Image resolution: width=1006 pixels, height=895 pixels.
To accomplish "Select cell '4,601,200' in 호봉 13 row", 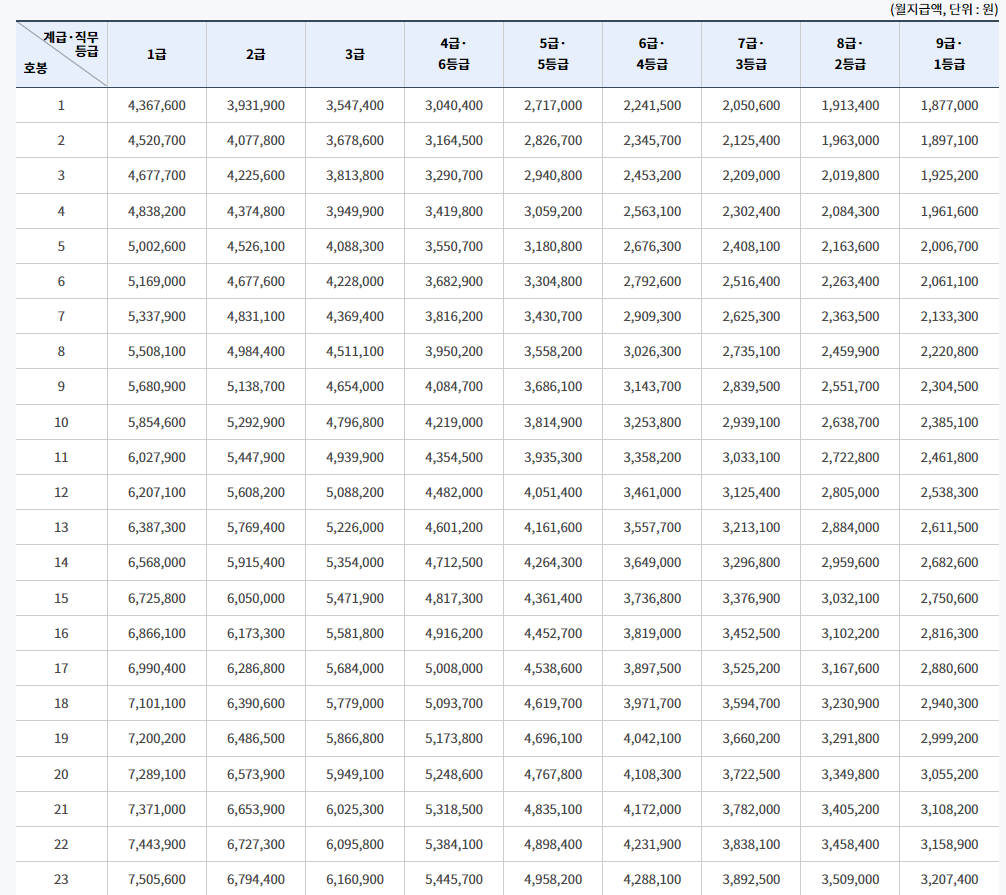I will (x=454, y=527).
